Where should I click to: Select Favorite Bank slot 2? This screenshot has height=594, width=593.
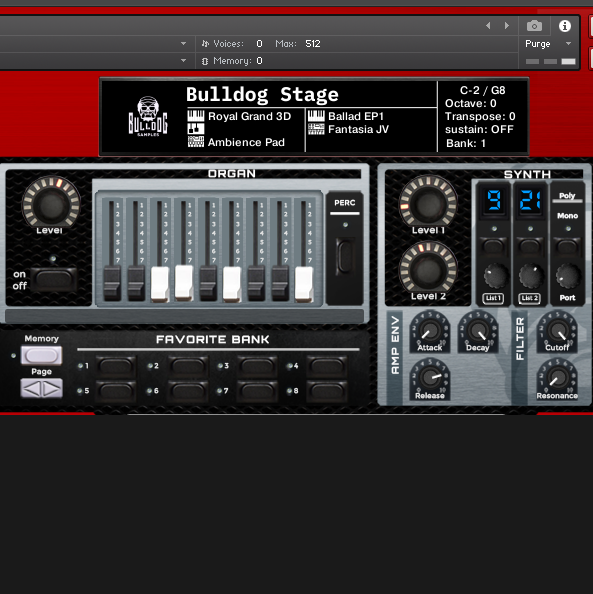pyautogui.click(x=188, y=366)
